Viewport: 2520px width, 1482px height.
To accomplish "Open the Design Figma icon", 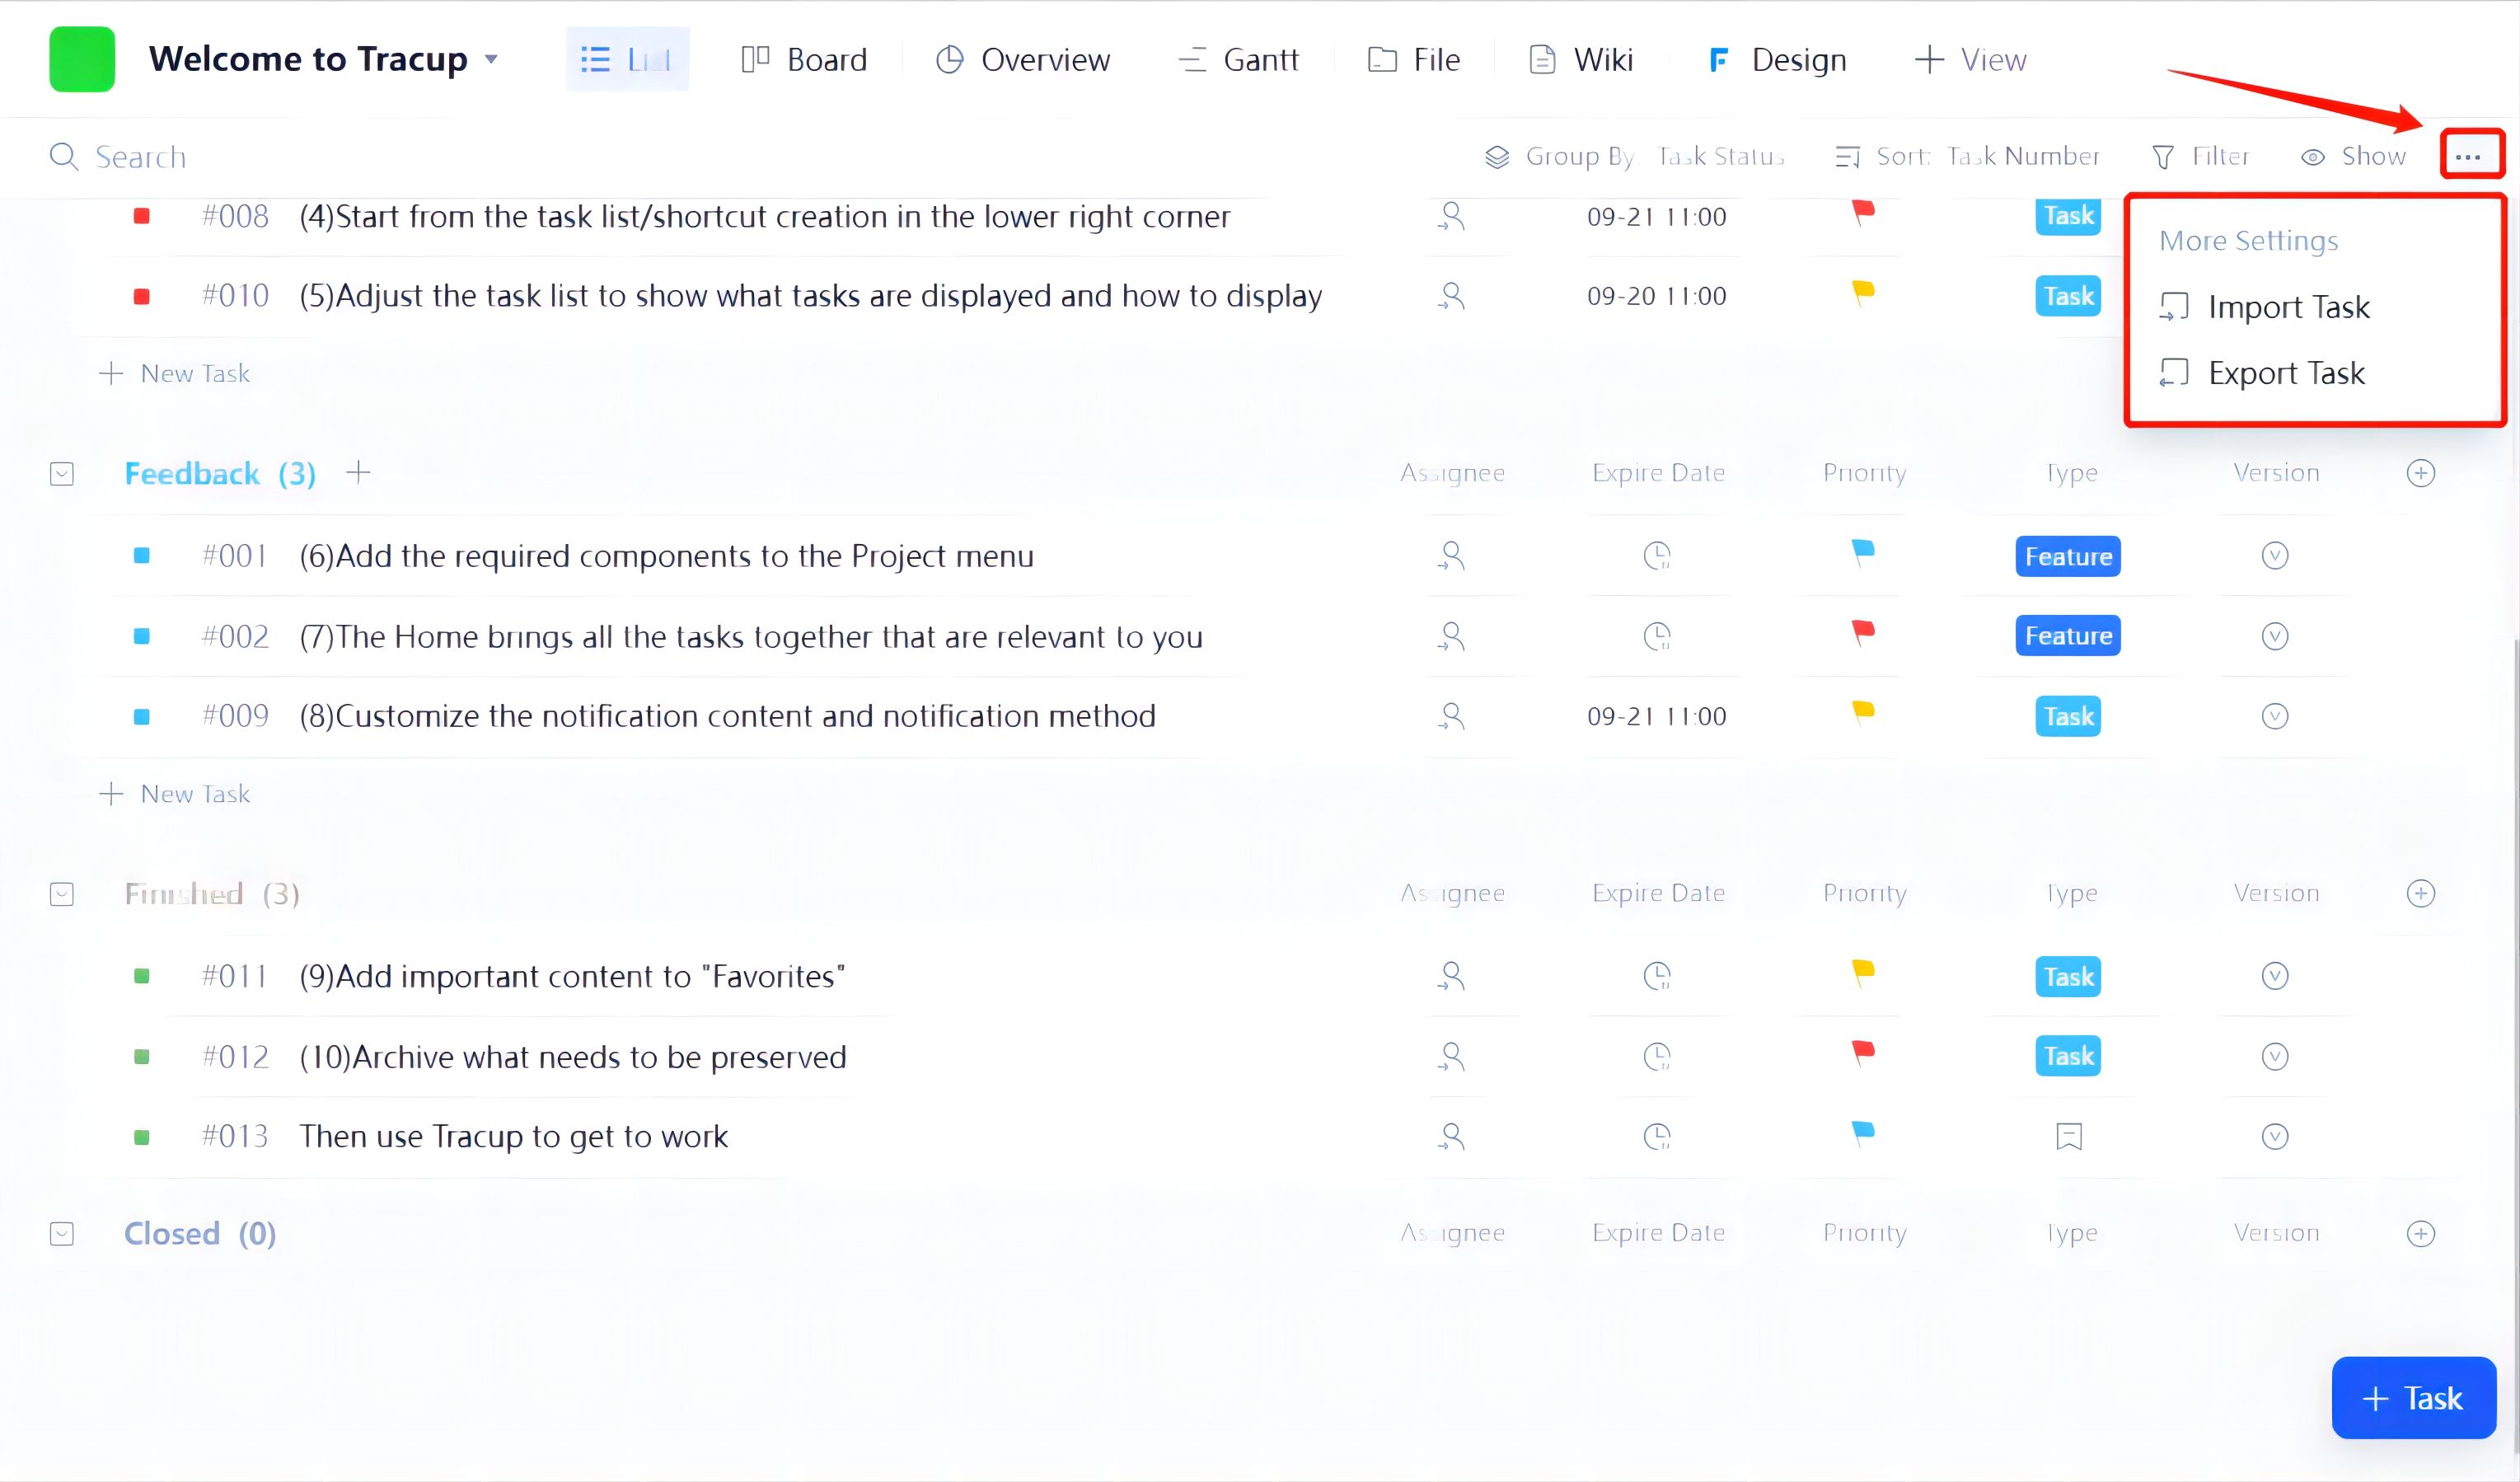I will [1717, 59].
